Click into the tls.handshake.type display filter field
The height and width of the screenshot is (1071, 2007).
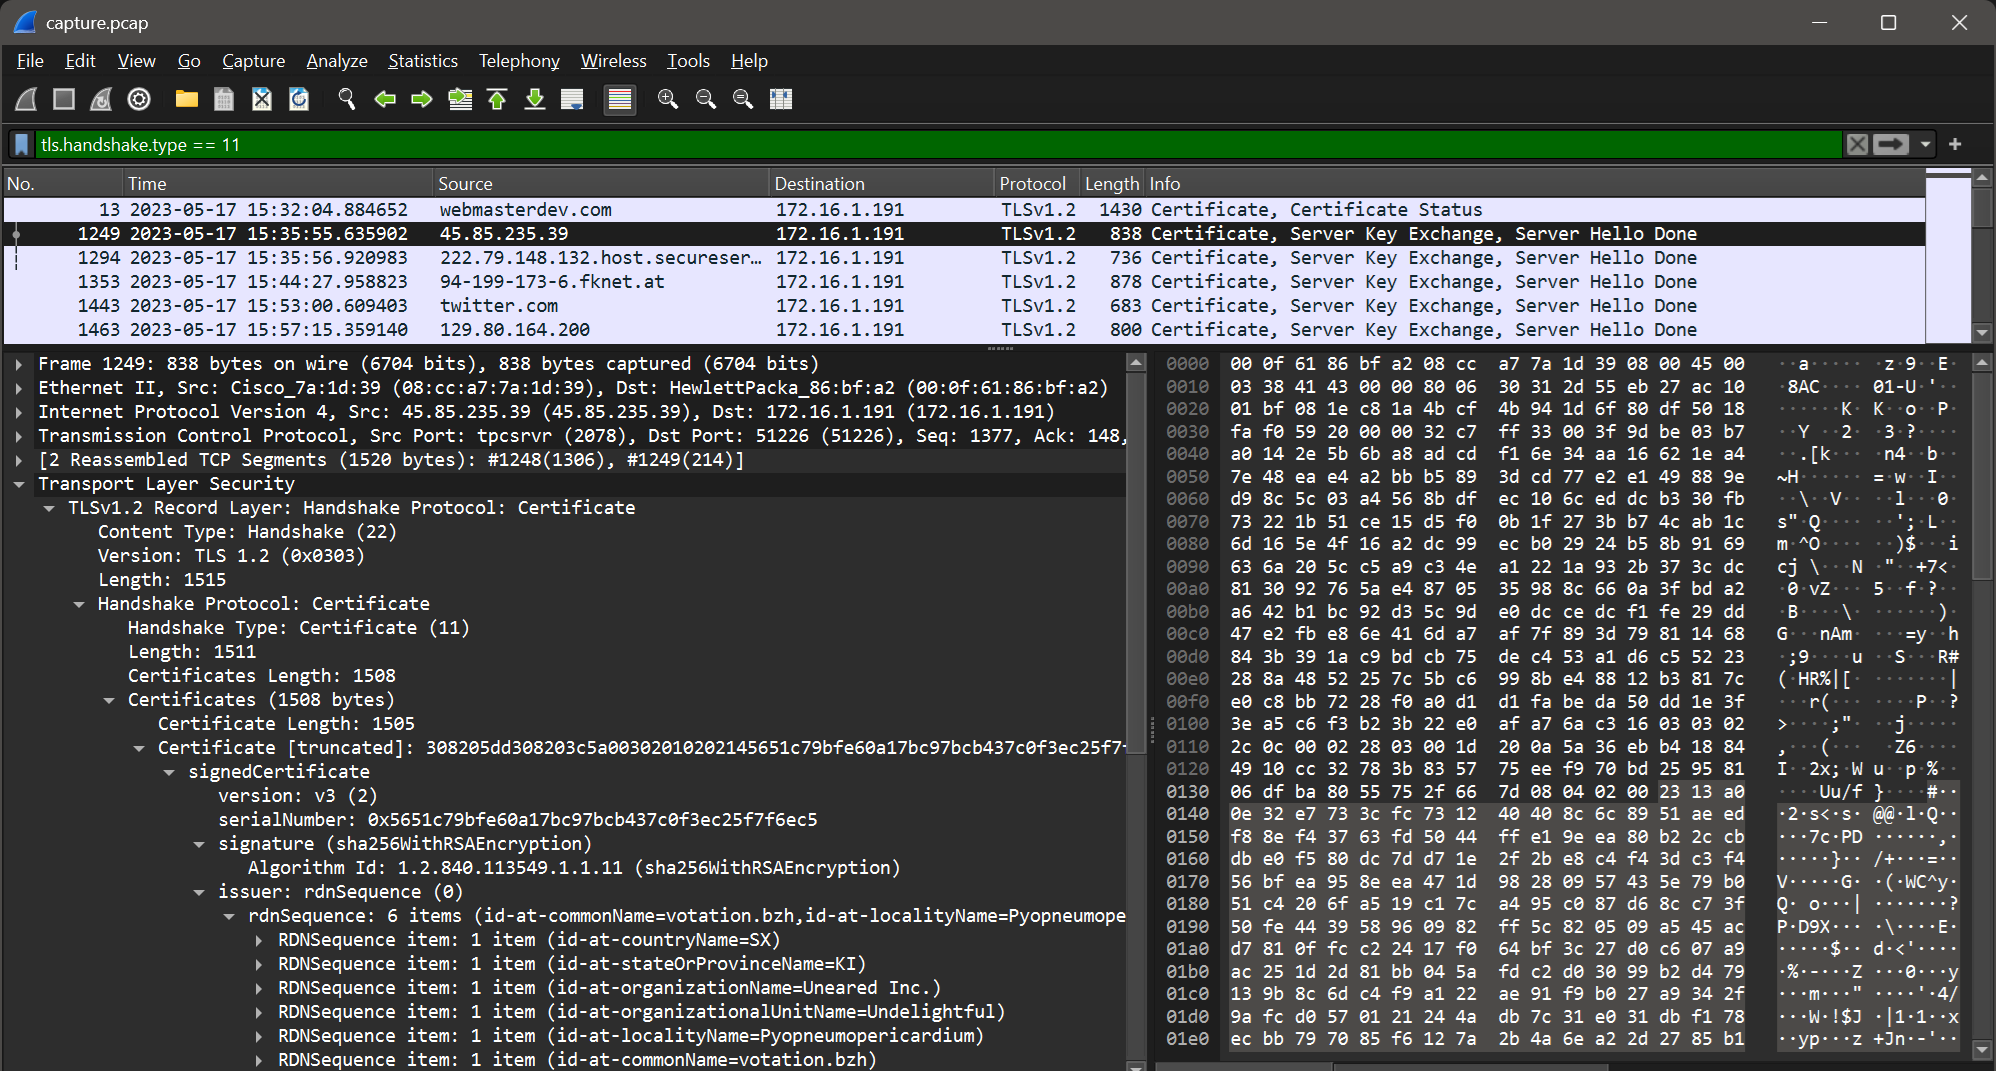pyautogui.click(x=938, y=145)
